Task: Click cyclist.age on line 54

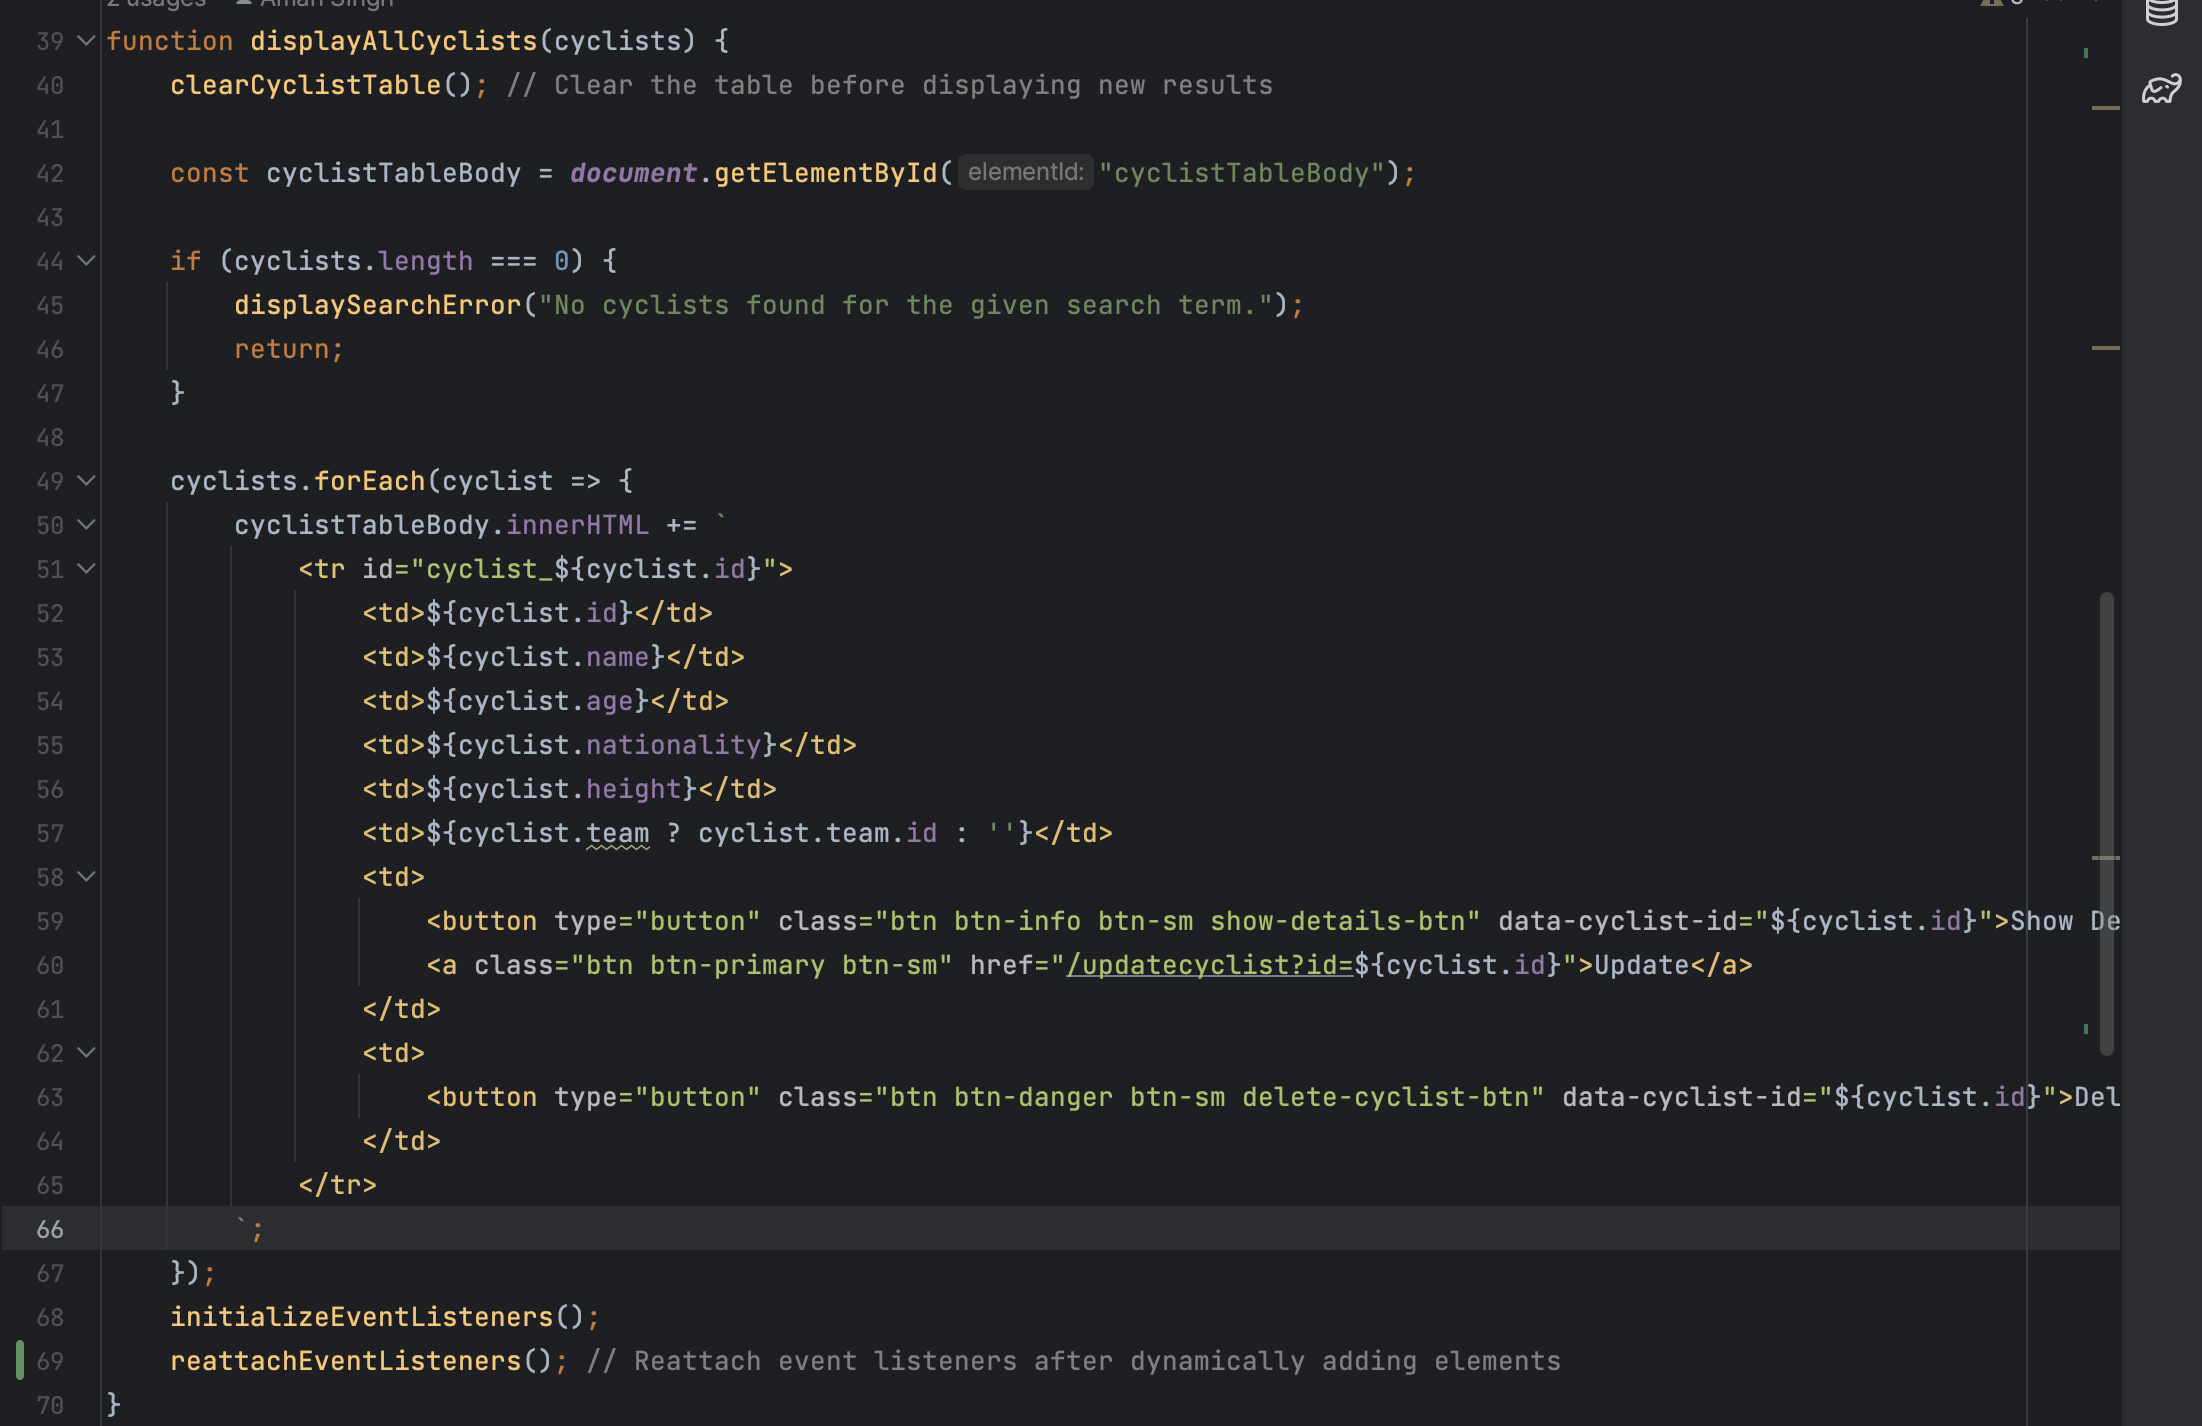Action: (x=545, y=701)
